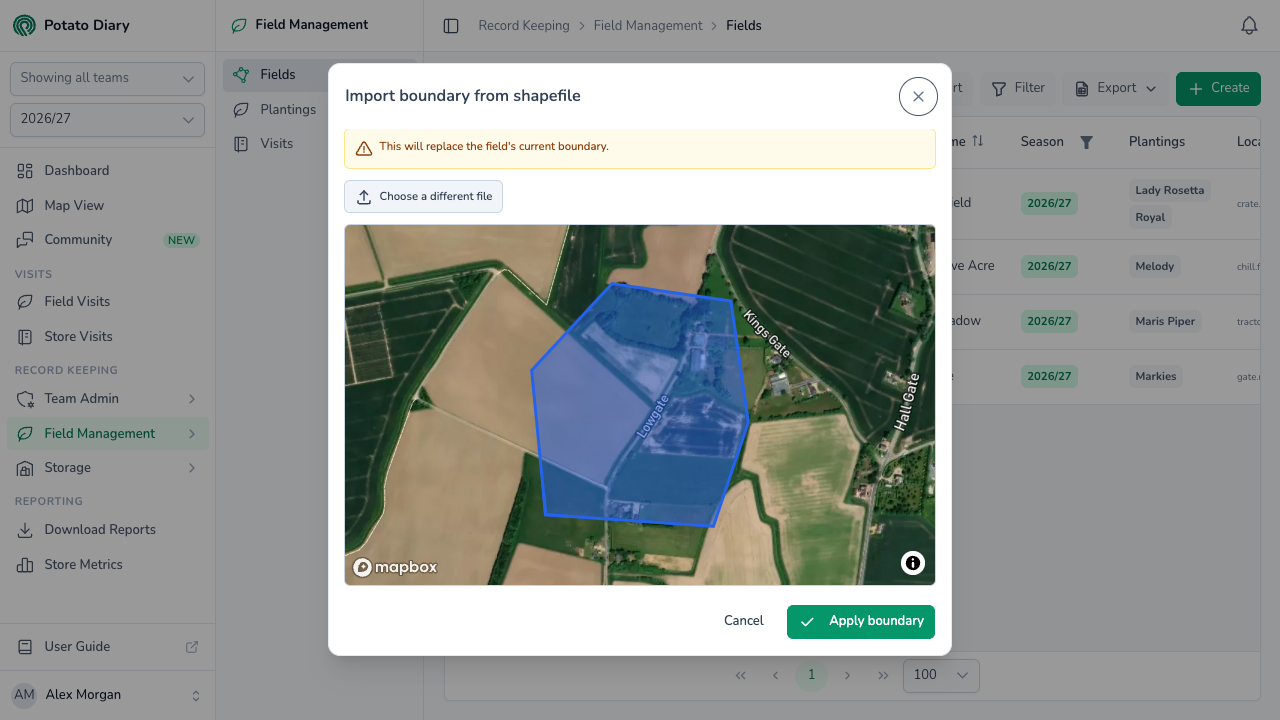The image size is (1280, 720).
Task: Open the notifications bell
Action: tap(1249, 26)
